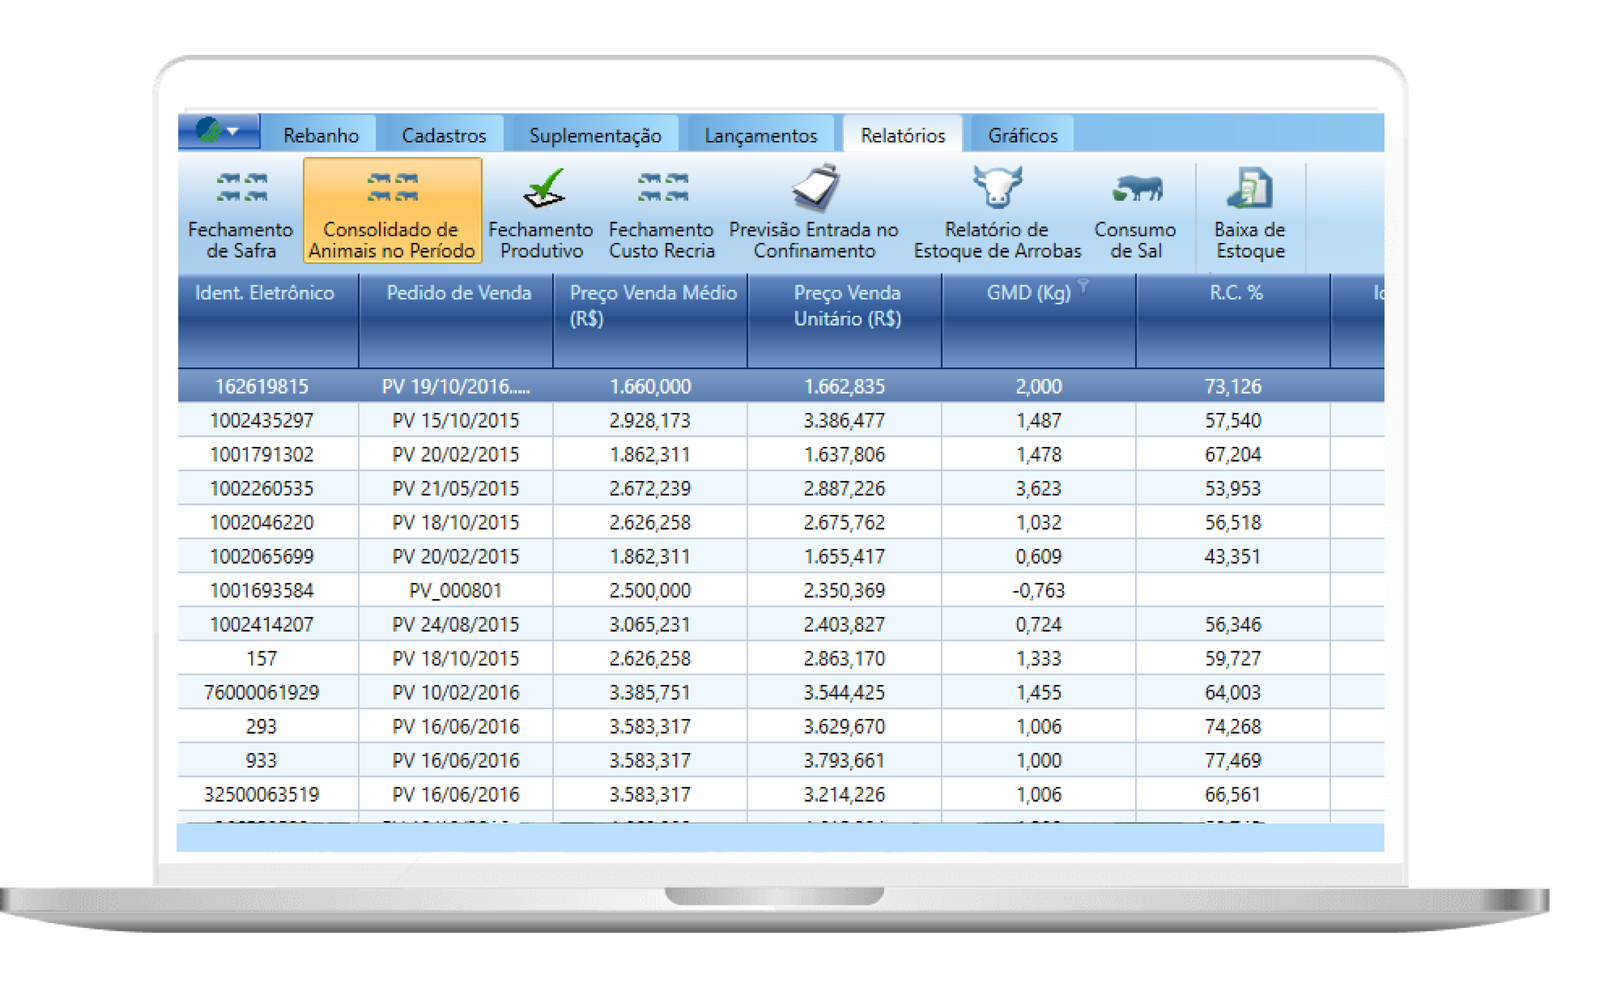Click average price 3.065,231
This screenshot has width=1600, height=986.
(x=650, y=625)
